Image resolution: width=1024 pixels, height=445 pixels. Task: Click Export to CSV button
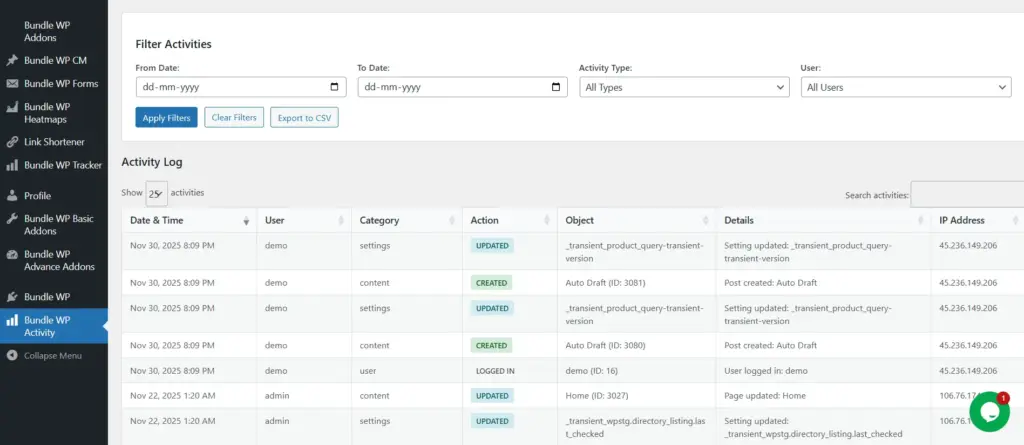[304, 118]
